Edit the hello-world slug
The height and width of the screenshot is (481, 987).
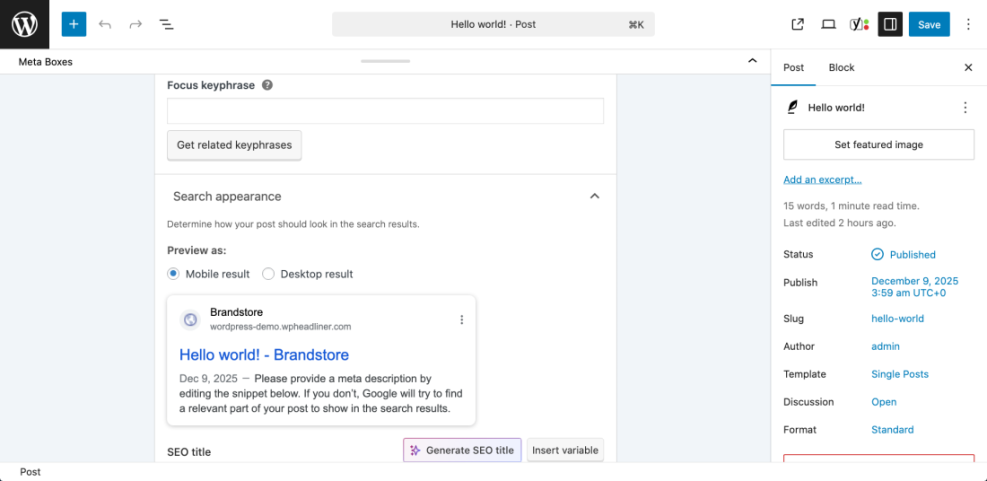898,319
